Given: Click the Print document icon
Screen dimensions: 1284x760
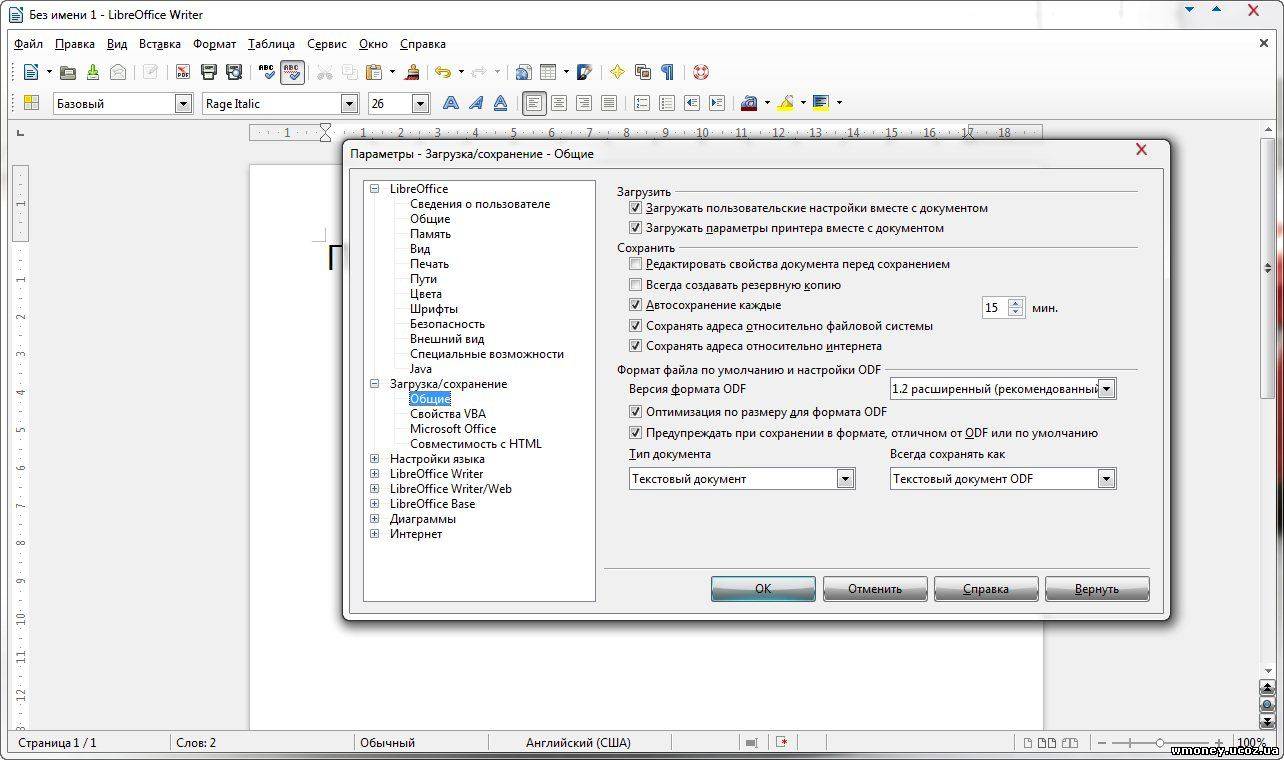Looking at the screenshot, I should click(209, 72).
